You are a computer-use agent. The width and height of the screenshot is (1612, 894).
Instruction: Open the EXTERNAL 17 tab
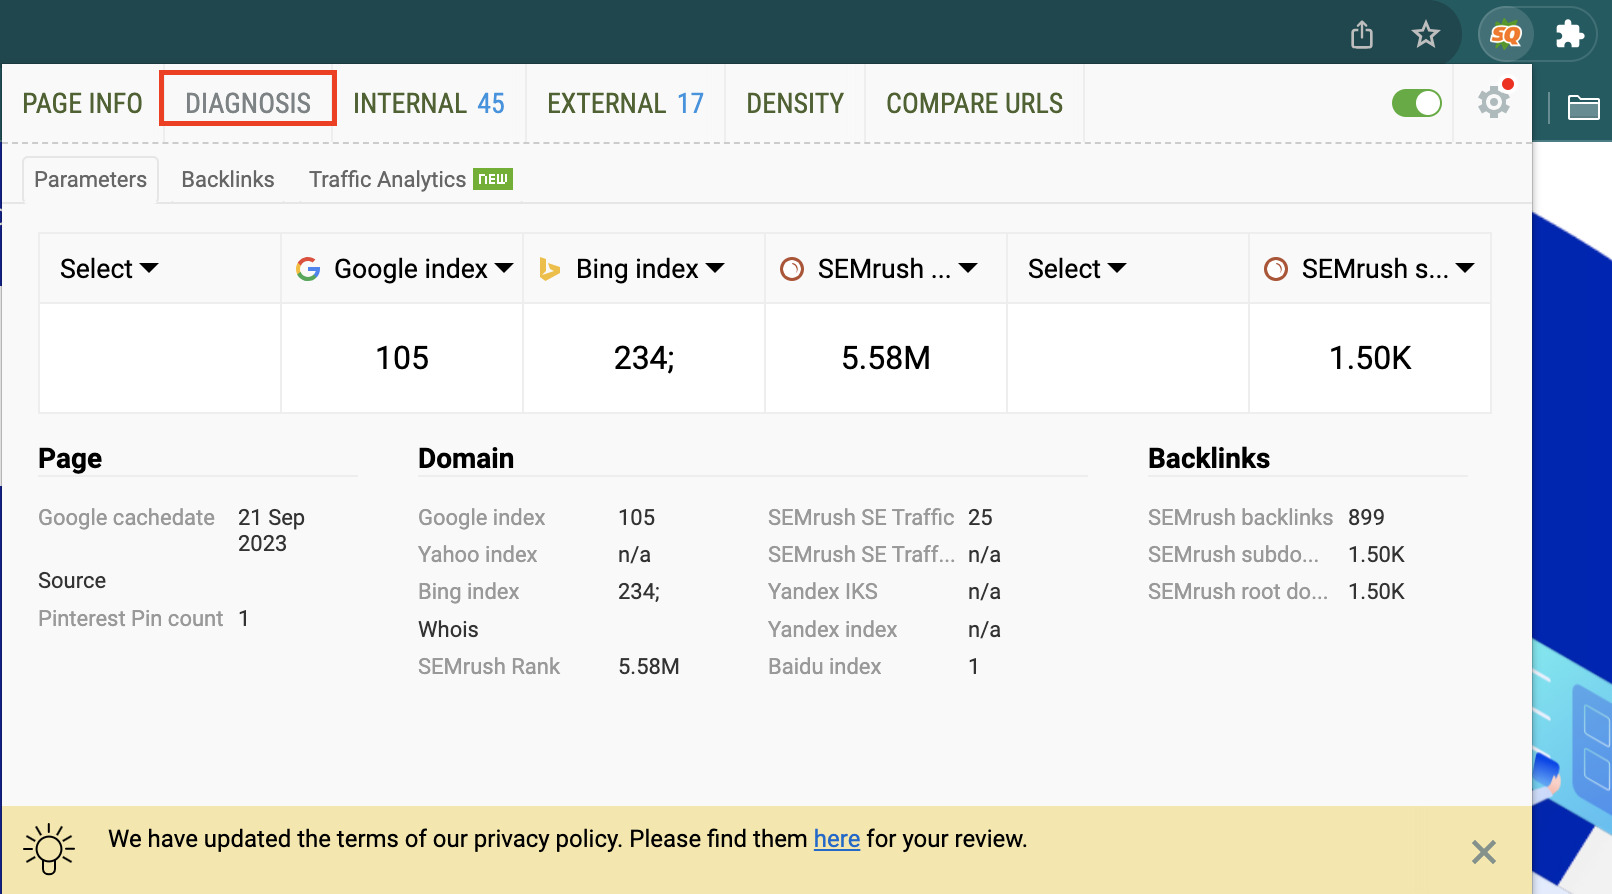click(x=625, y=103)
